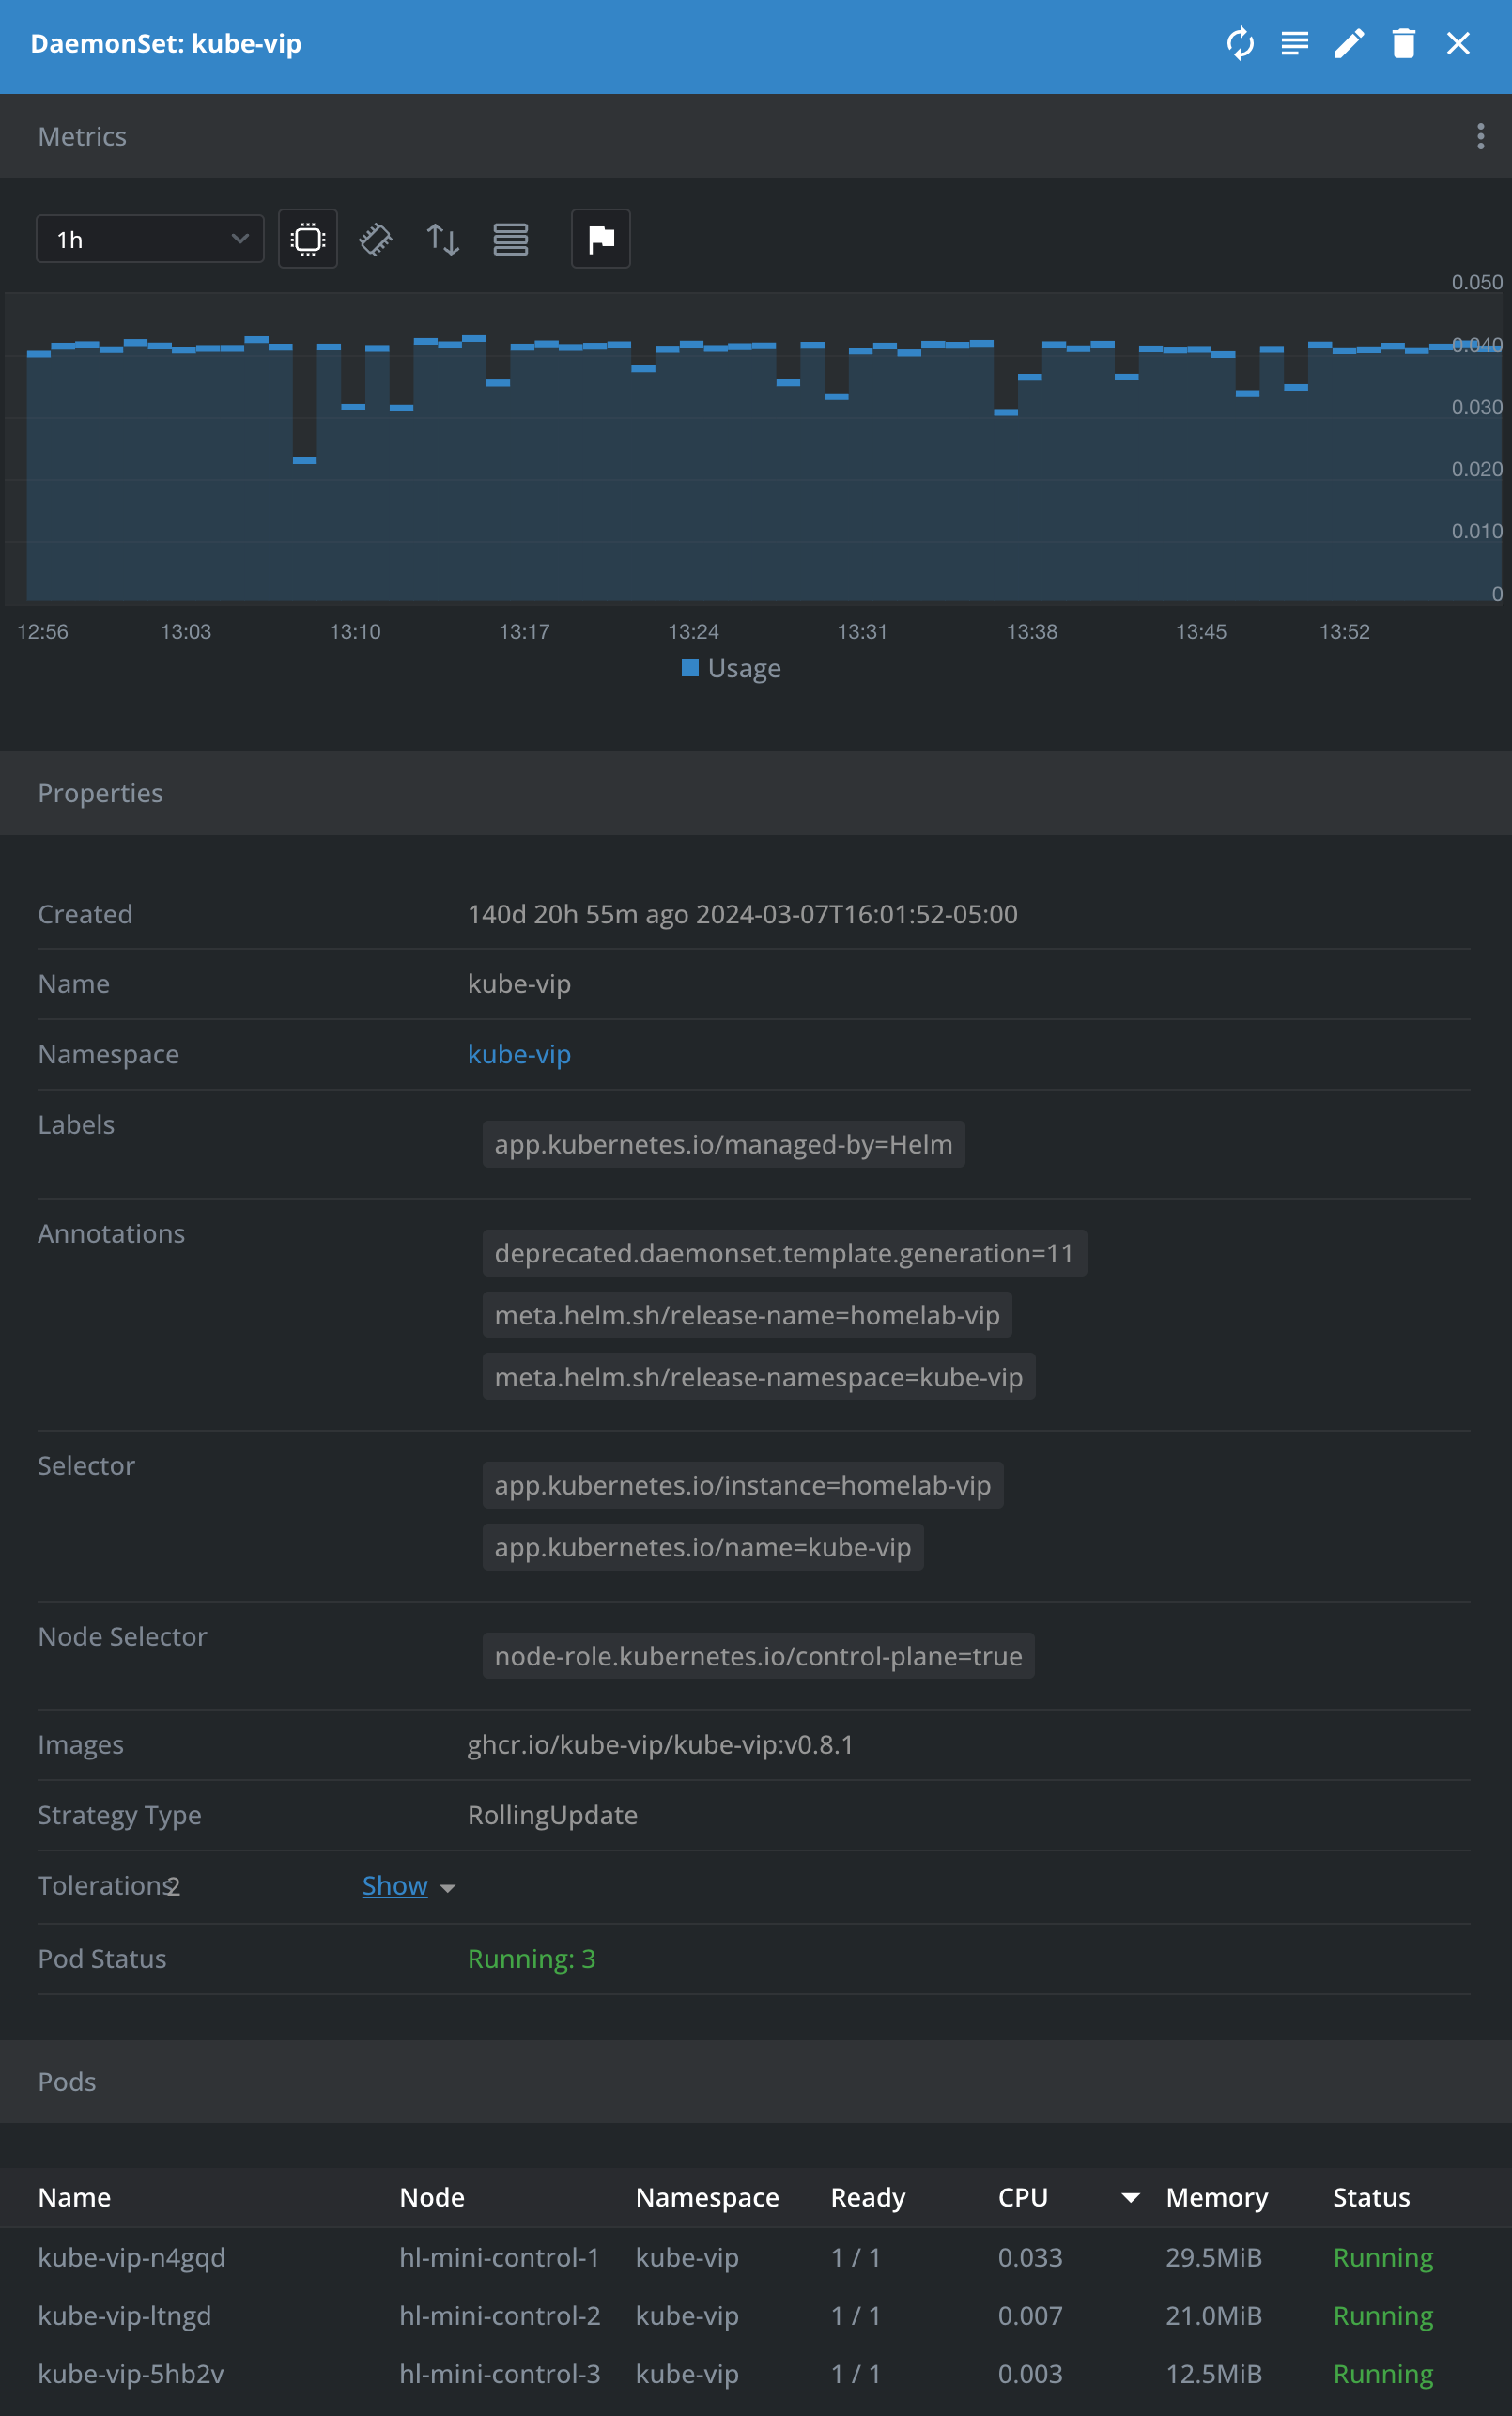Image resolution: width=1512 pixels, height=2416 pixels.
Task: View logs using the lines icon
Action: click(1294, 43)
